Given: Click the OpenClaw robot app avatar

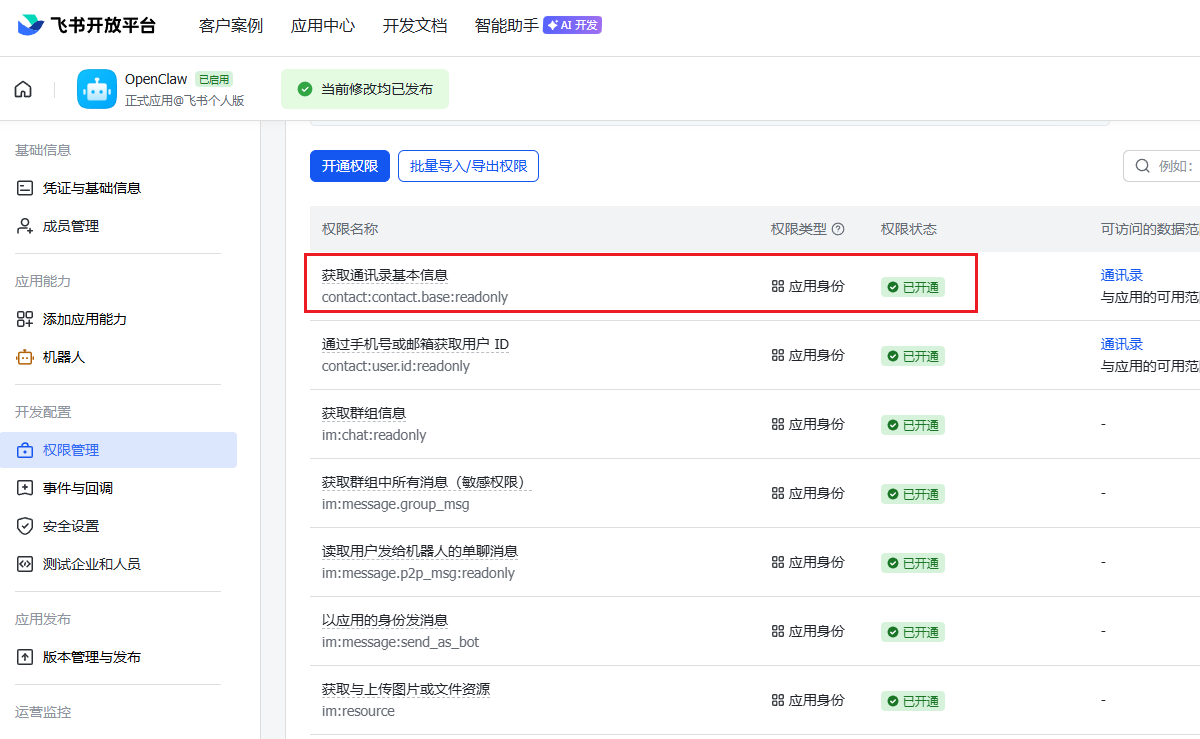Looking at the screenshot, I should (x=97, y=89).
